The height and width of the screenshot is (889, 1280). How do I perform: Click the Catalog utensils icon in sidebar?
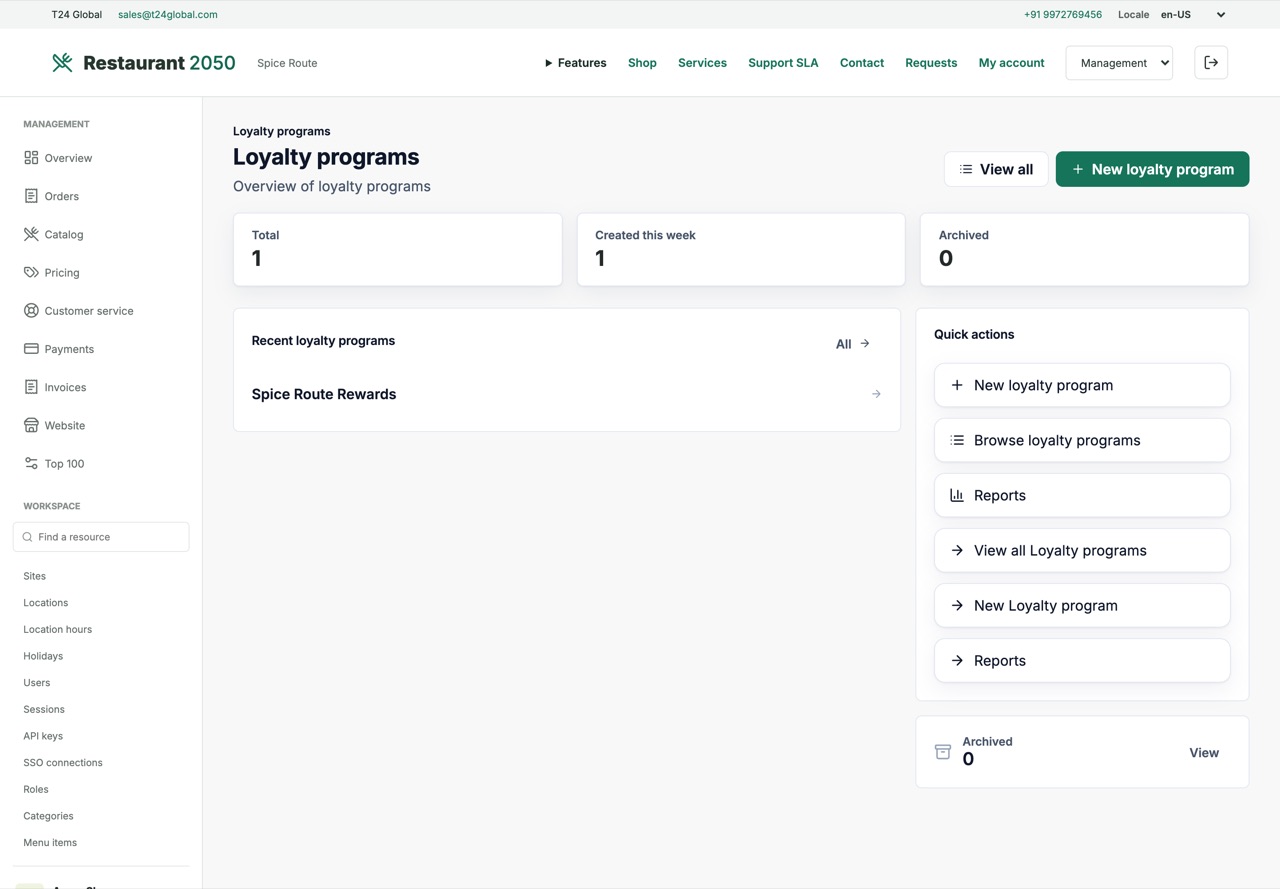31,234
